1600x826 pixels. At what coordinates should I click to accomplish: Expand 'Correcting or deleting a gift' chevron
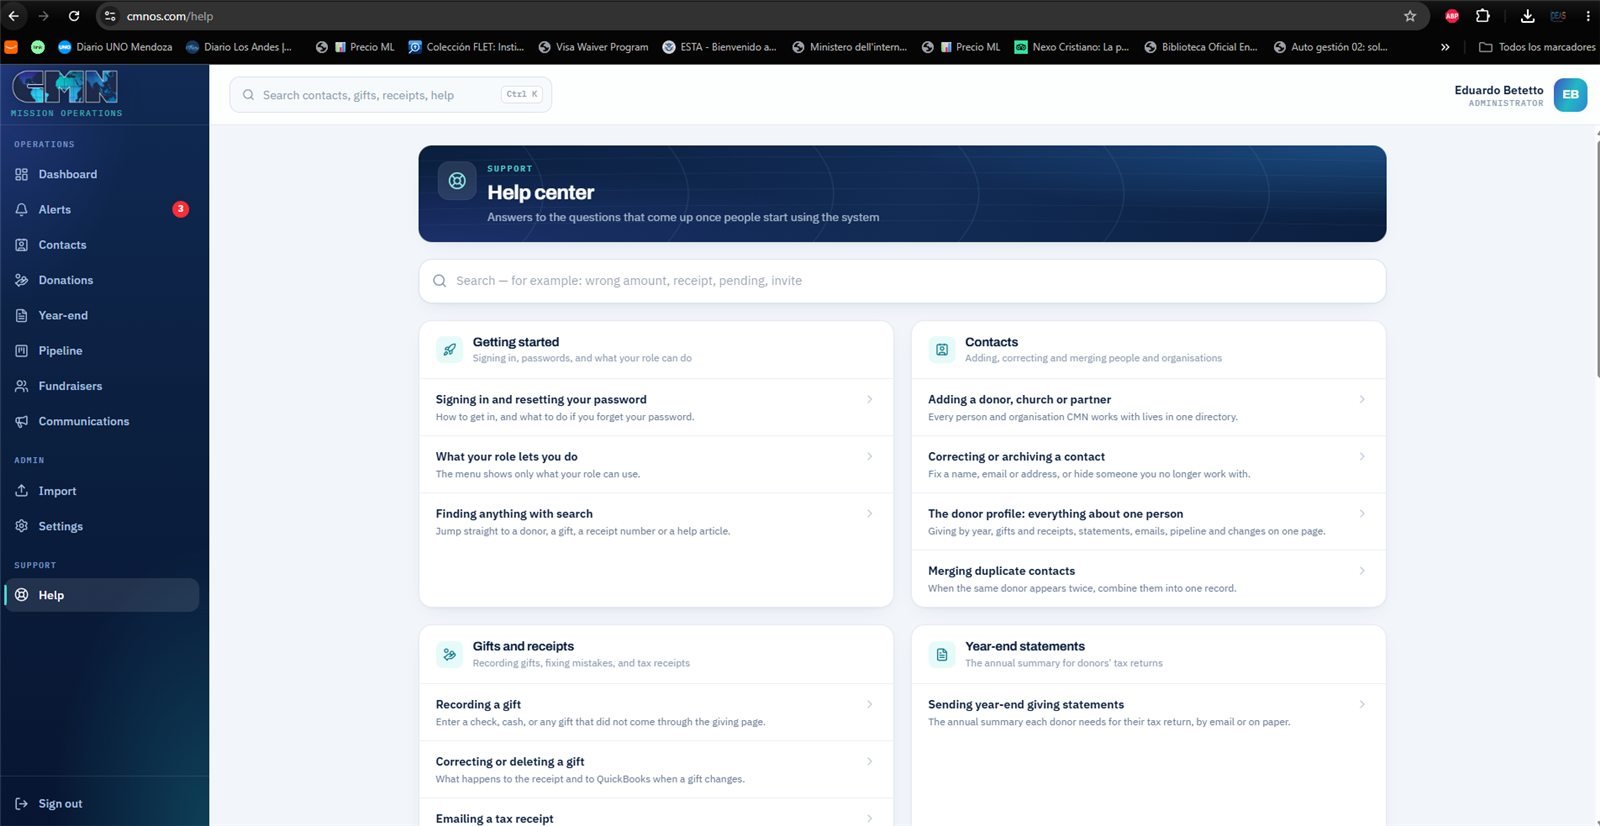coord(869,762)
